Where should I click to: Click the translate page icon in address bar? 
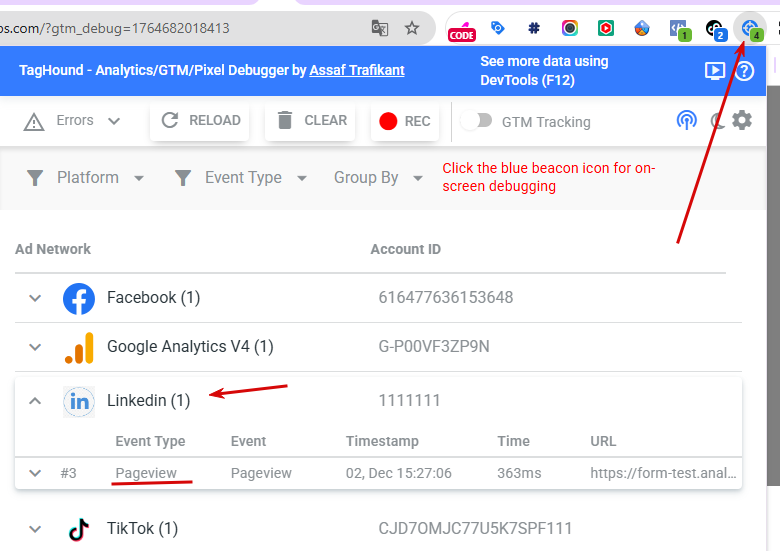[x=380, y=28]
